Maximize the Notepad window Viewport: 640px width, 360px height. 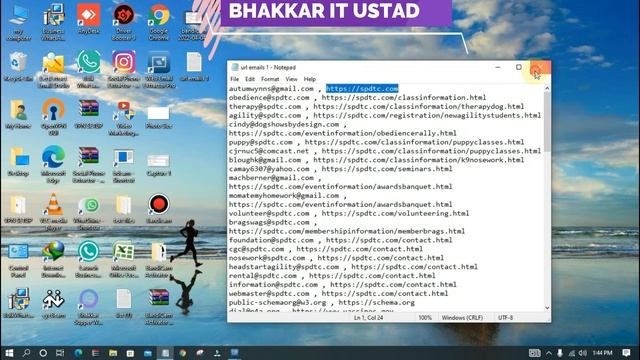point(518,67)
